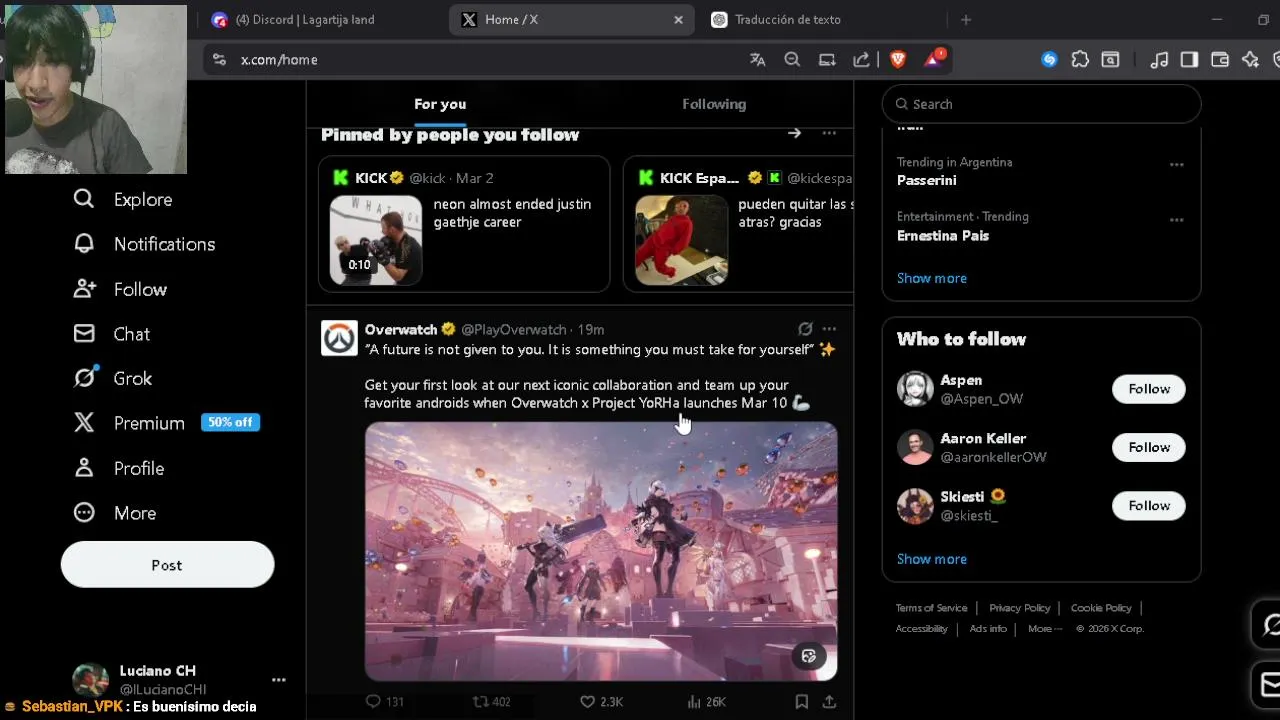The image size is (1280, 720).
Task: Open pinned posts section options
Action: tap(829, 133)
